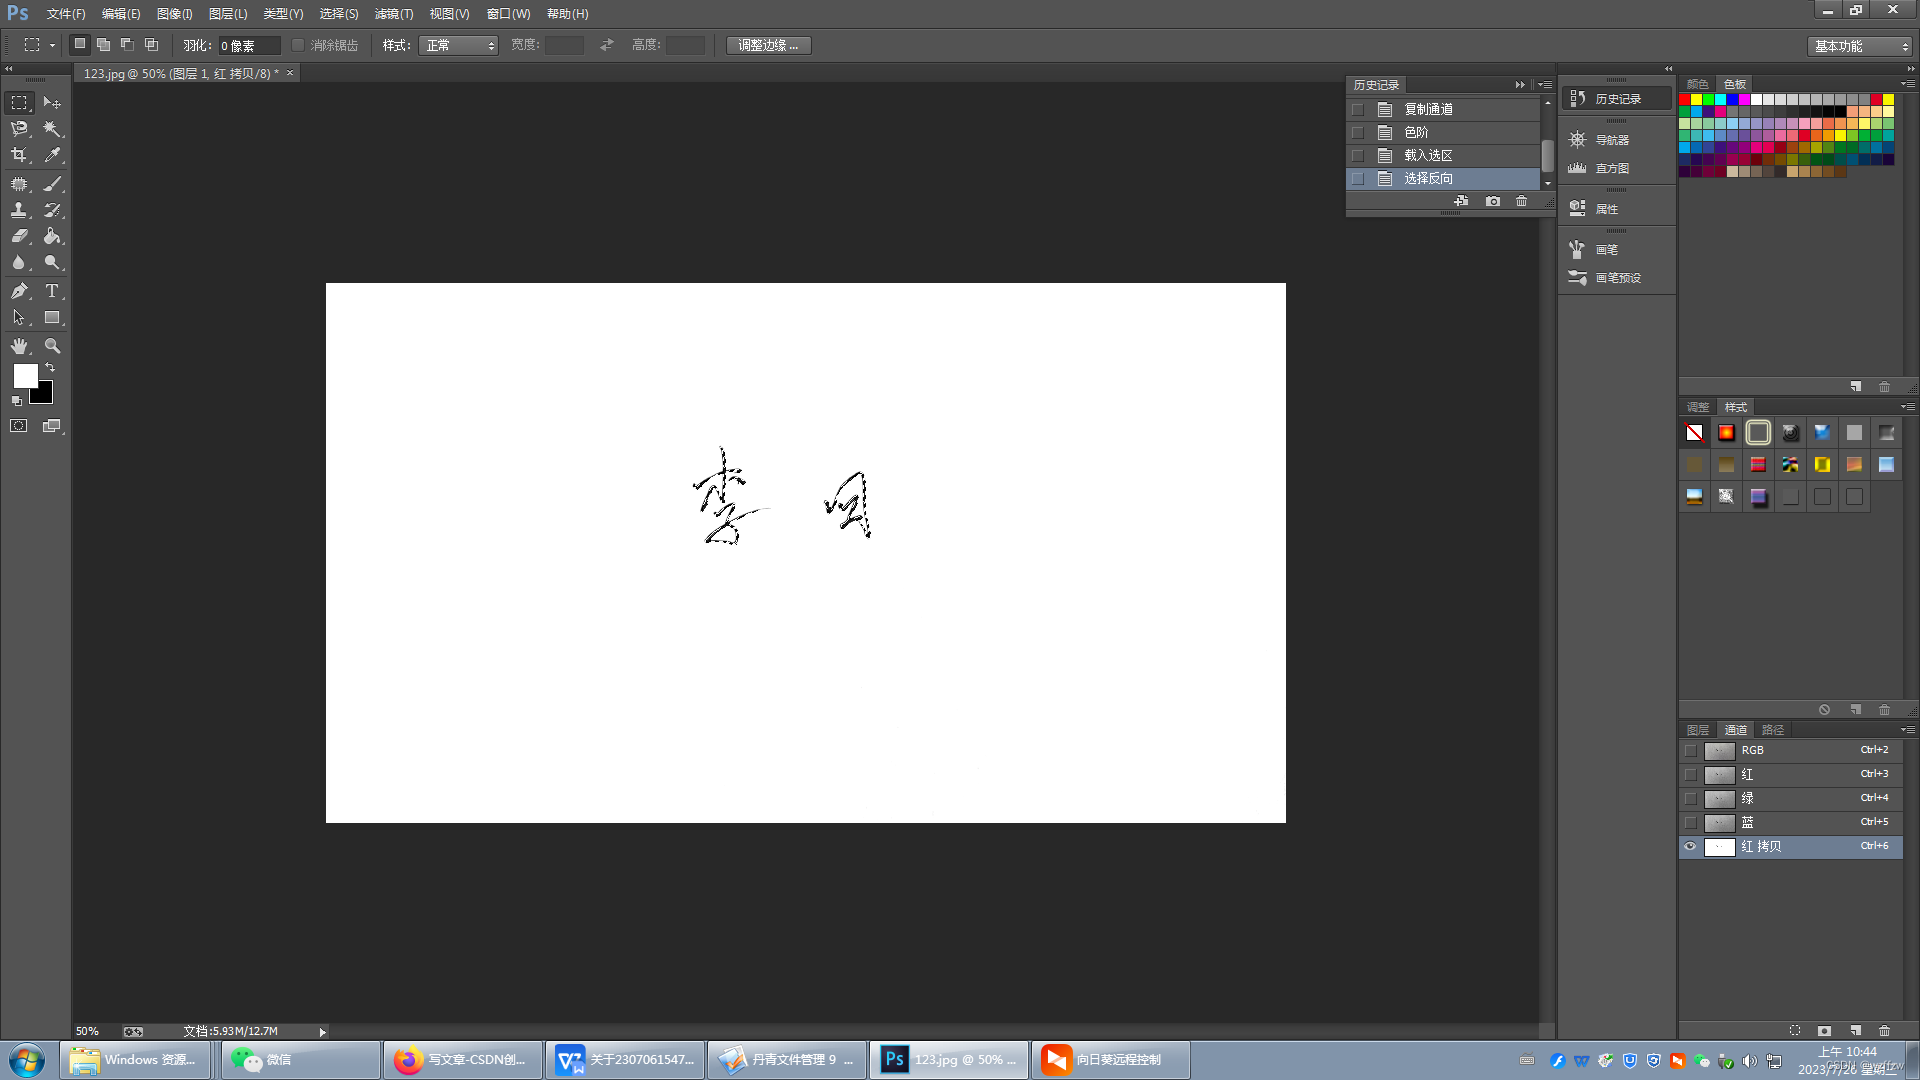The width and height of the screenshot is (1920, 1080).
Task: Open the 基本功能 workspace dropdown
Action: pyautogui.click(x=1860, y=46)
